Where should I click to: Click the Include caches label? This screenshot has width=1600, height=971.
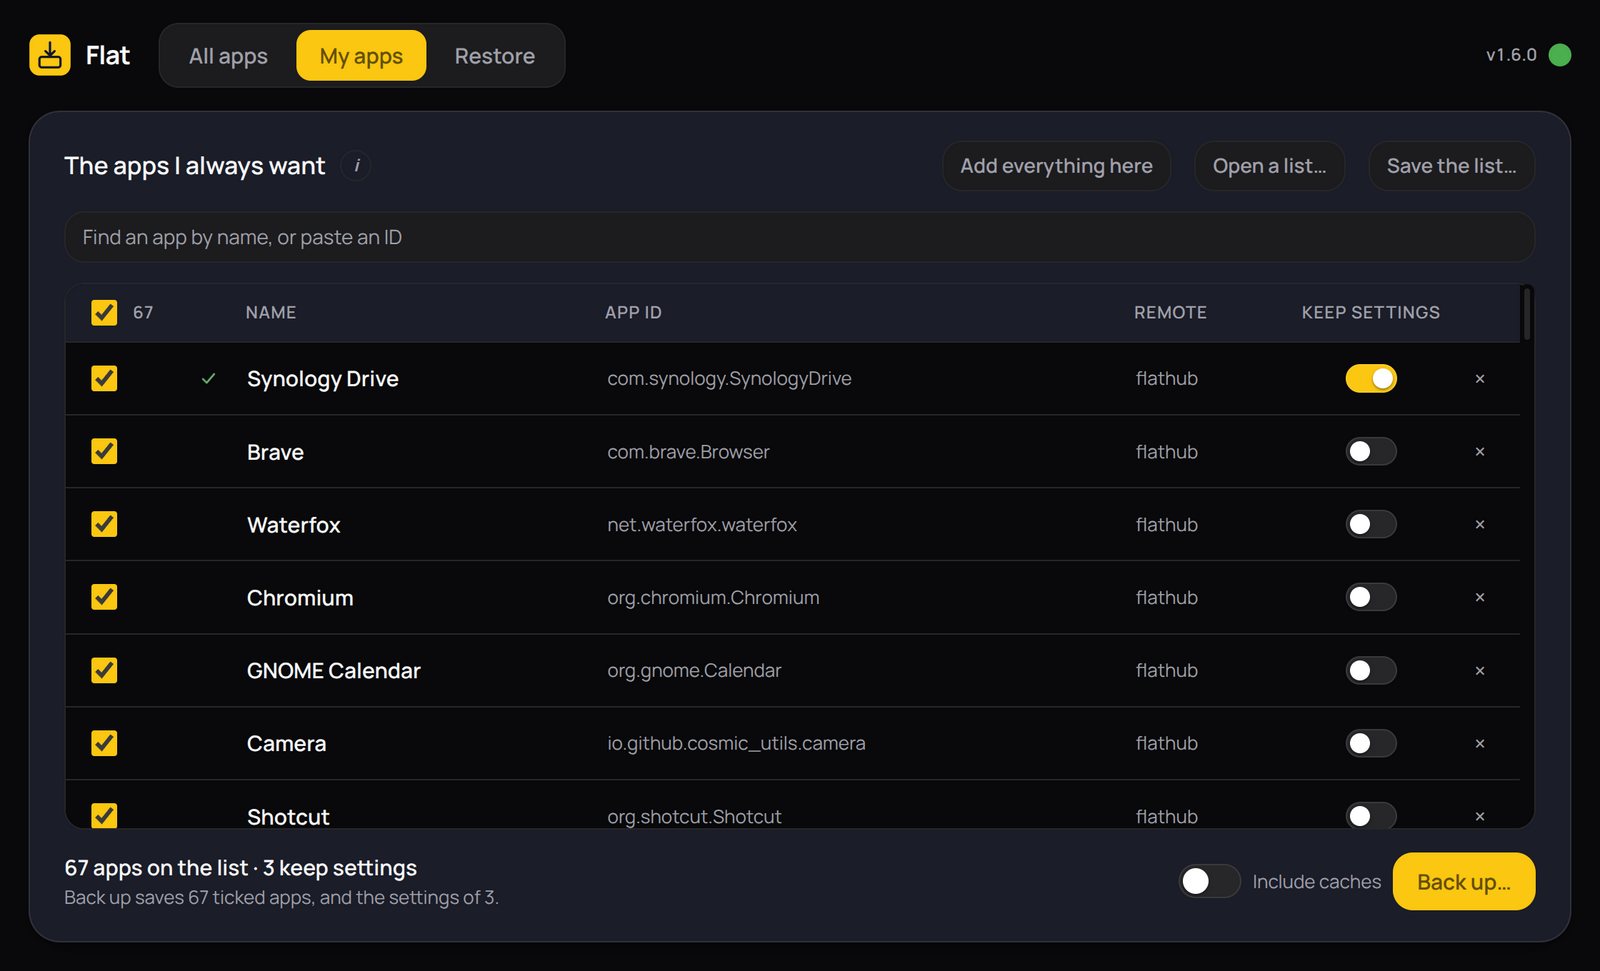click(1316, 882)
